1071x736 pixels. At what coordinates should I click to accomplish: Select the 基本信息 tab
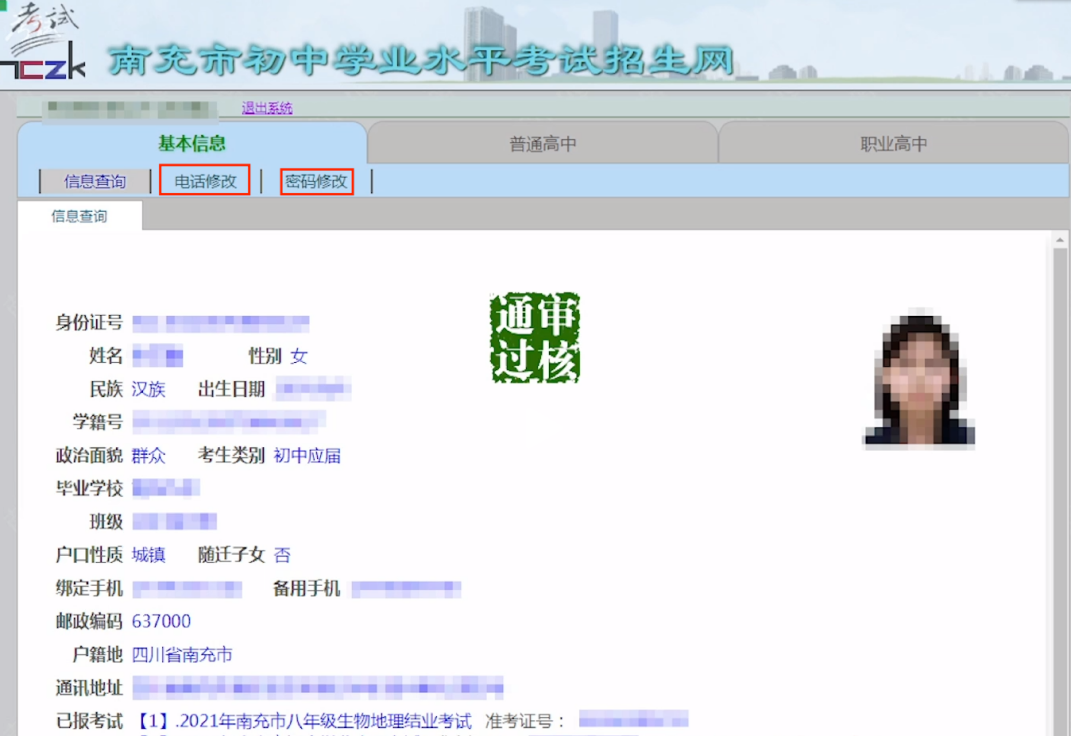pos(190,142)
